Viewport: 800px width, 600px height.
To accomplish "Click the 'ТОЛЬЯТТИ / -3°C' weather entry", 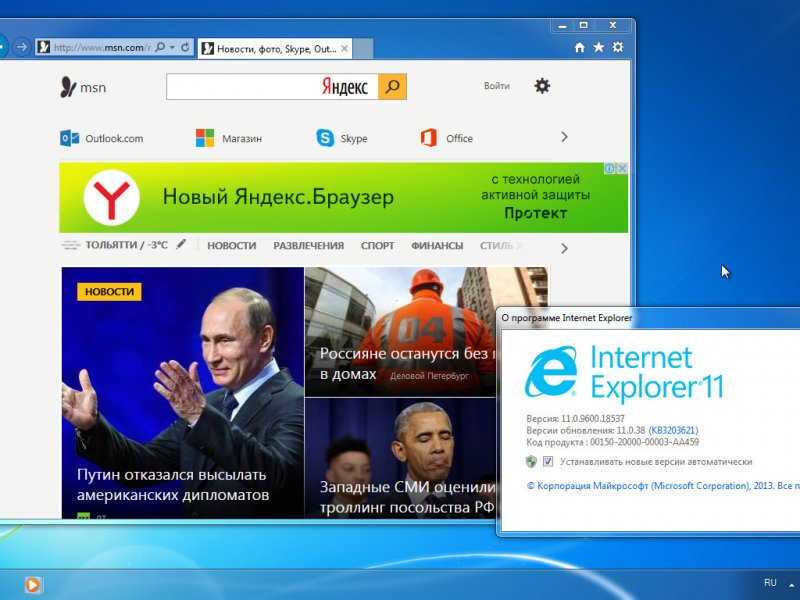I will click(126, 245).
